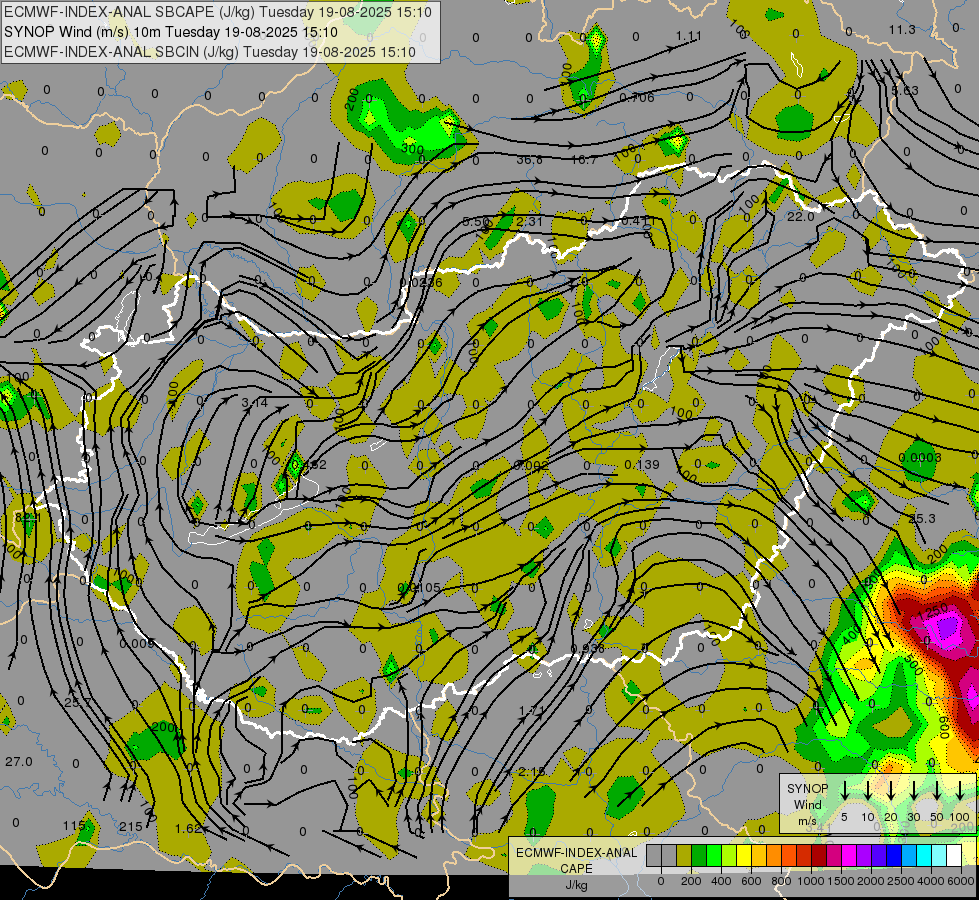The image size is (979, 900).
Task: Pick the white swatch in the CAPE legend
Action: [954, 856]
